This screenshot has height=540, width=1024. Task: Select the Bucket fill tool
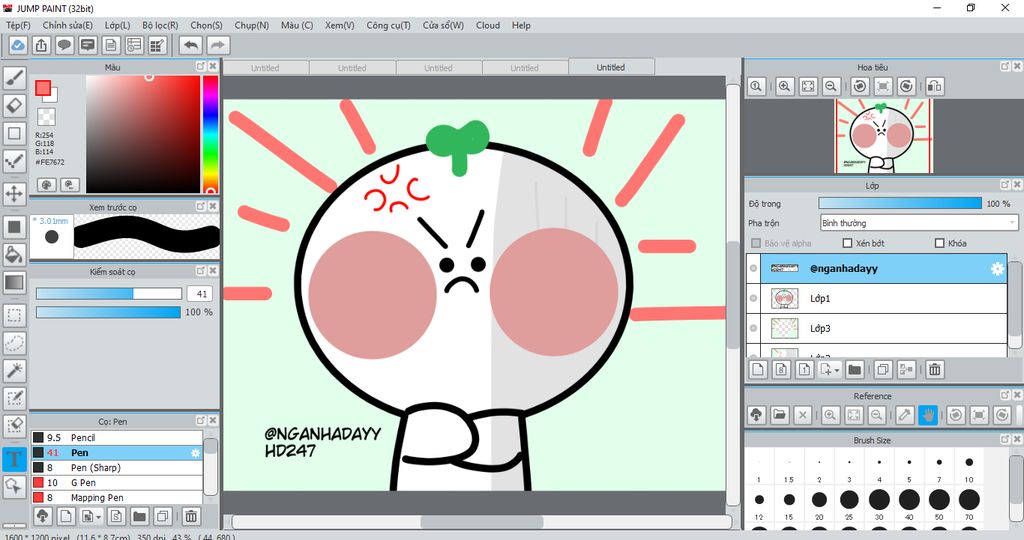(14, 254)
